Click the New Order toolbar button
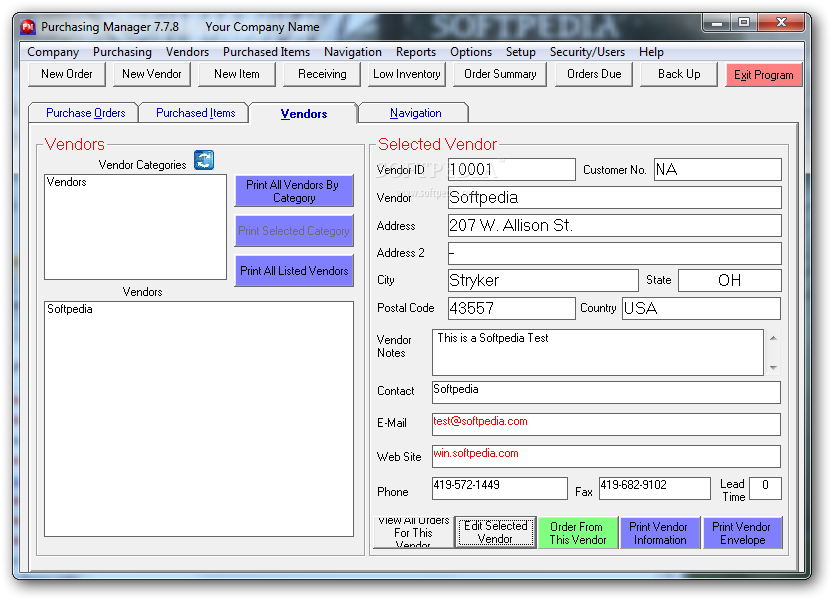This screenshot has width=832, height=600. (67, 74)
